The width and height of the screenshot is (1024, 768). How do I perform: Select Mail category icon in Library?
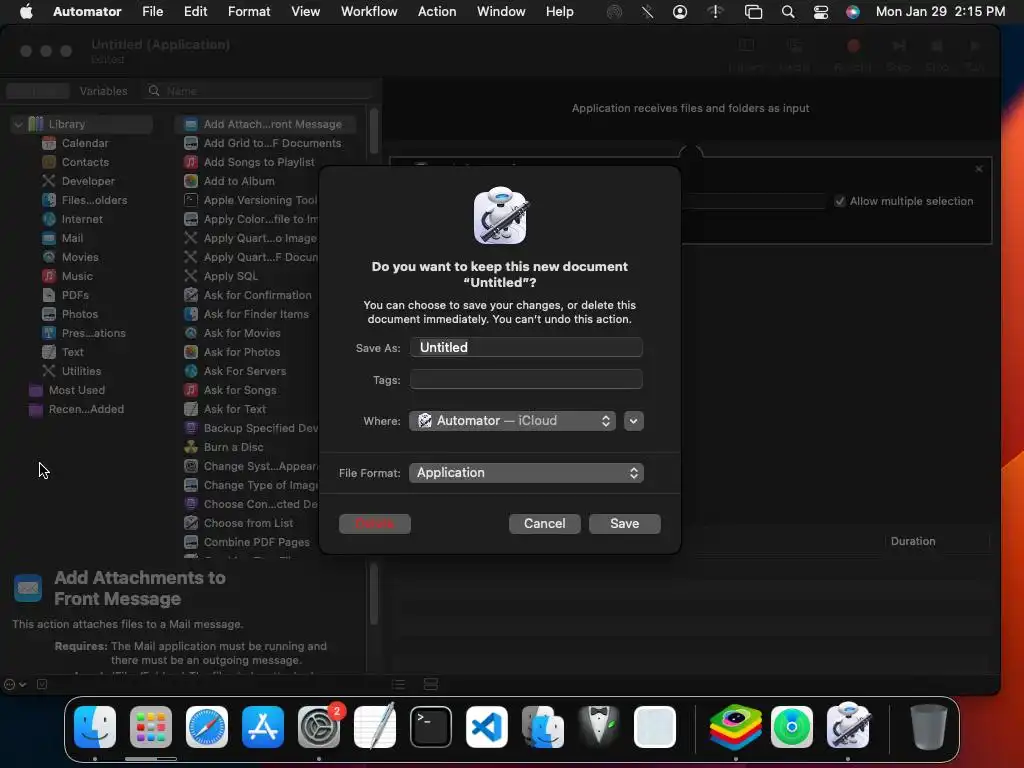pyautogui.click(x=49, y=238)
